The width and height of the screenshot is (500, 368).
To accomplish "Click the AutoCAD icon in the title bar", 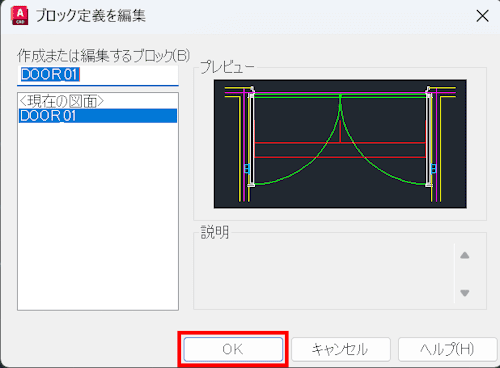I will pos(20,16).
